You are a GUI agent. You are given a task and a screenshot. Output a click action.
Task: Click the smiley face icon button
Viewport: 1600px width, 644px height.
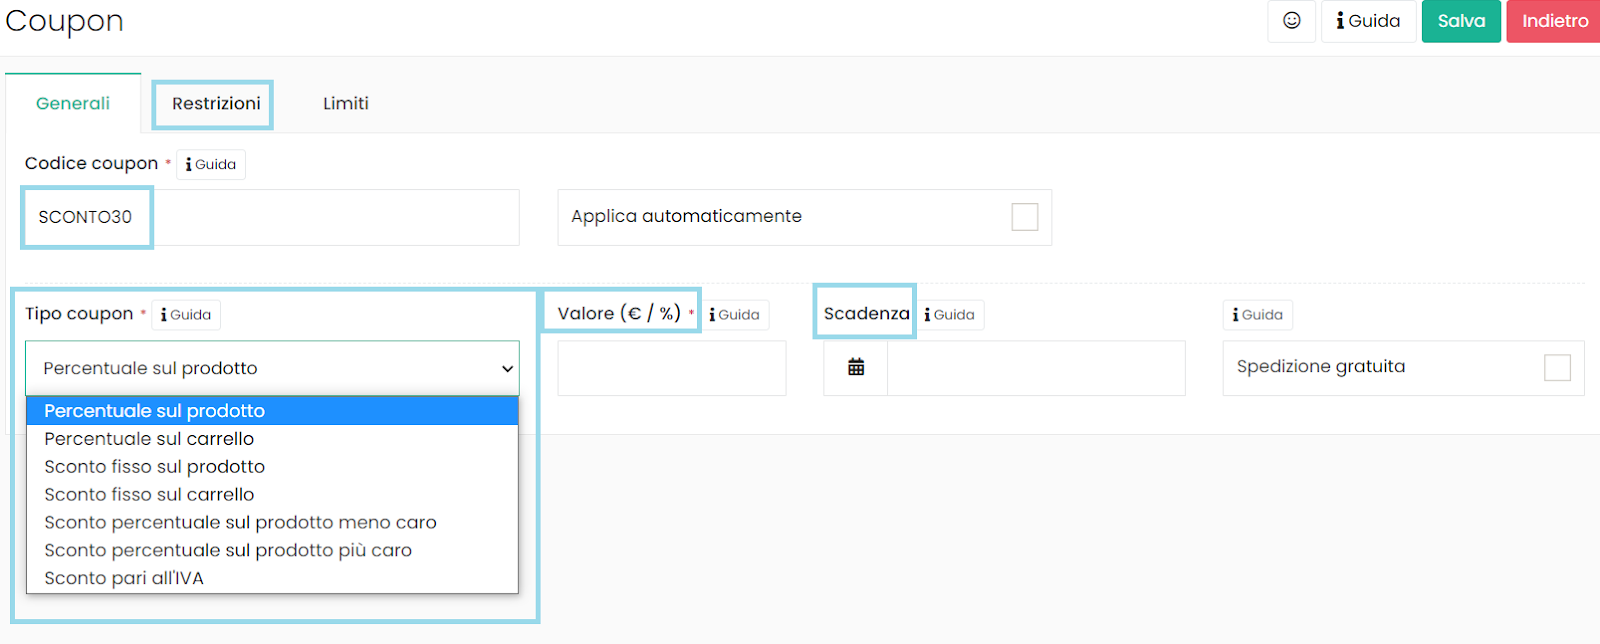[x=1291, y=21]
